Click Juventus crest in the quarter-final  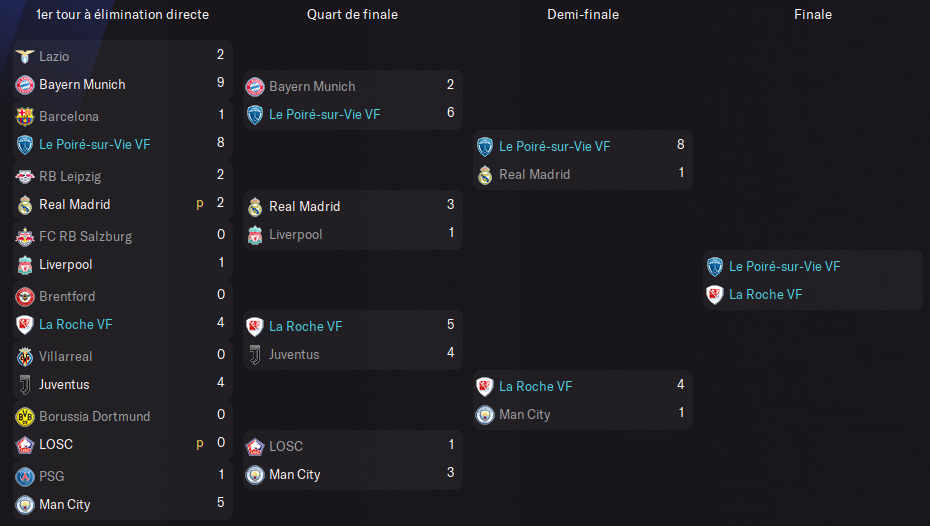(255, 355)
